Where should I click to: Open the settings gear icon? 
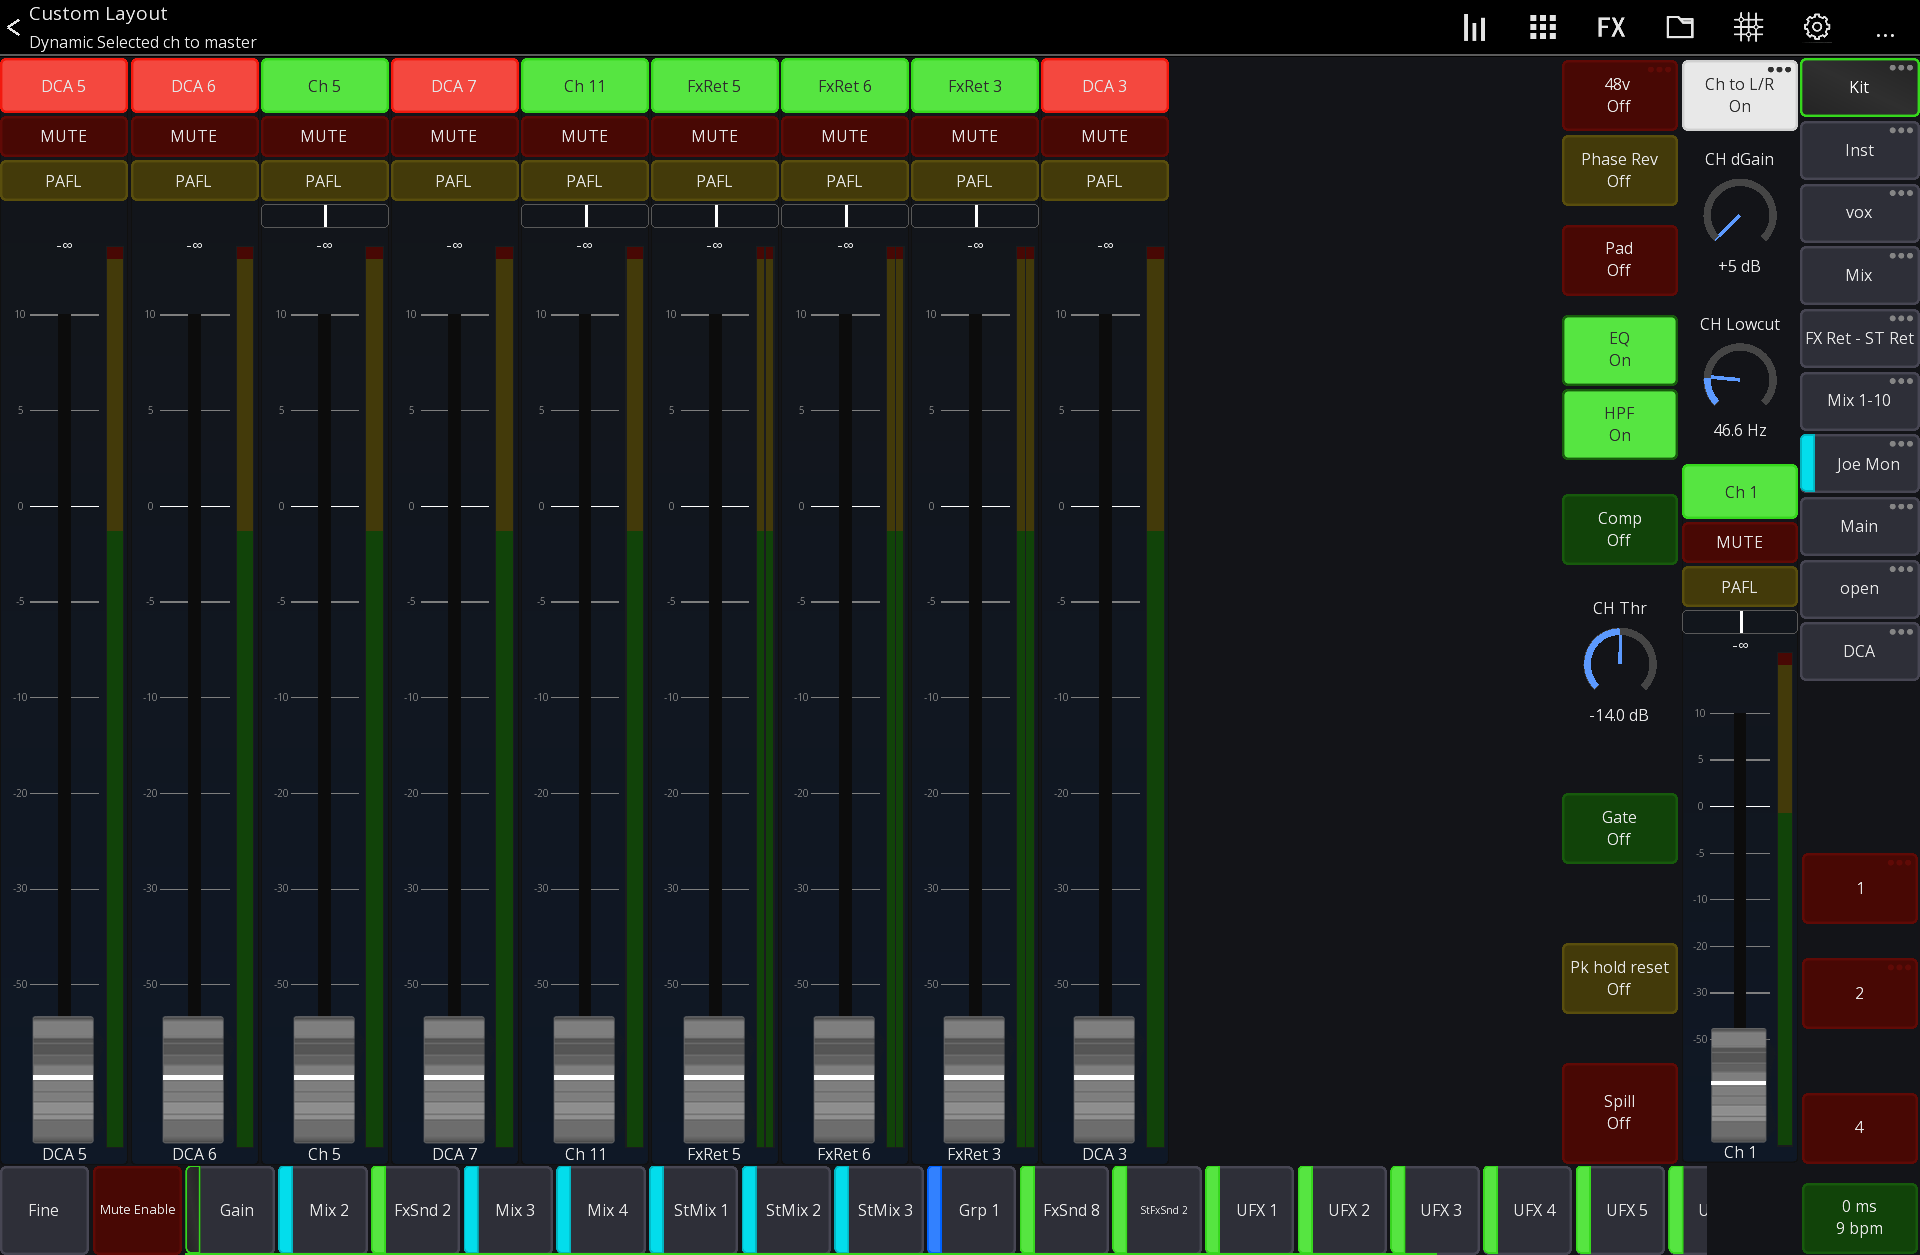(x=1817, y=27)
